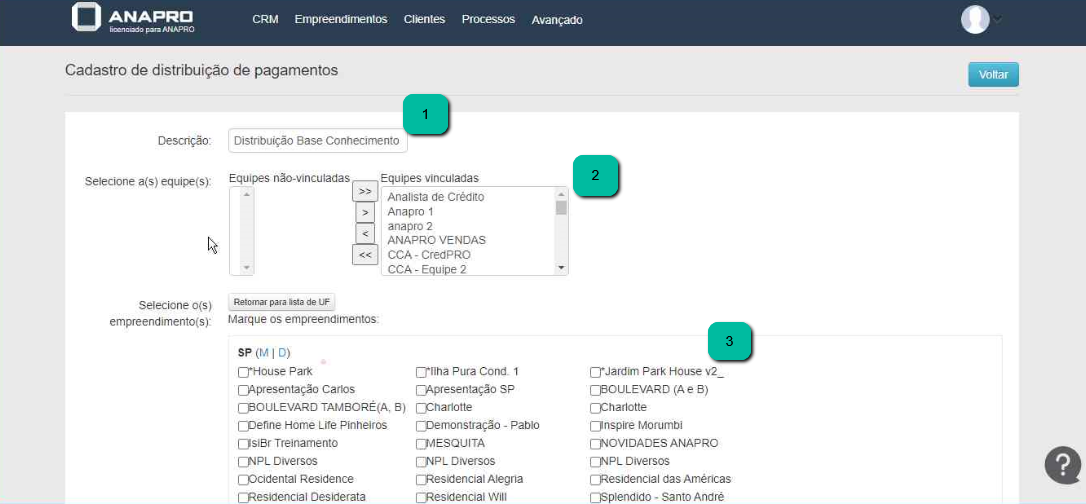Select ANAPRO VENDAS in linked teams list
Viewport: 1086px width, 504px height.
436,240
